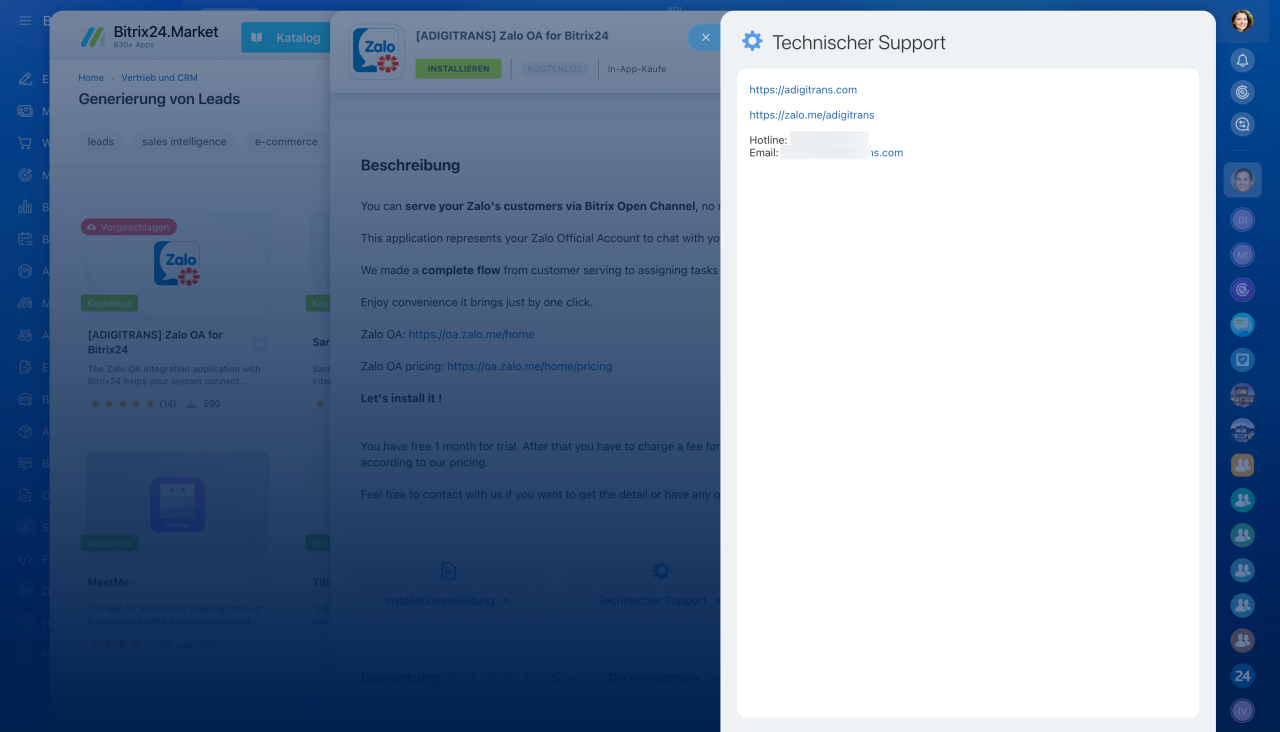Screen dimensions: 1280x732
Task: Click the code brackets icon in the left sidebar
Action: point(25,559)
